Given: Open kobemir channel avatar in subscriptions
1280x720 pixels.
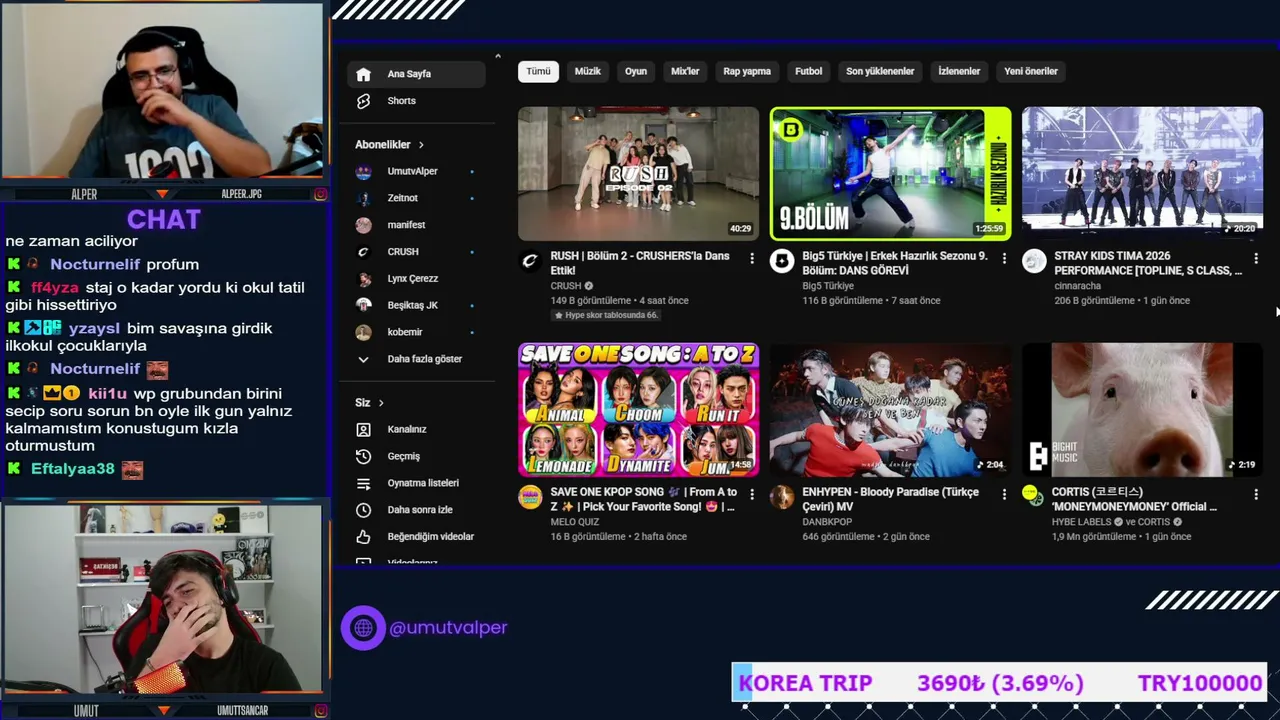Looking at the screenshot, I should [364, 332].
